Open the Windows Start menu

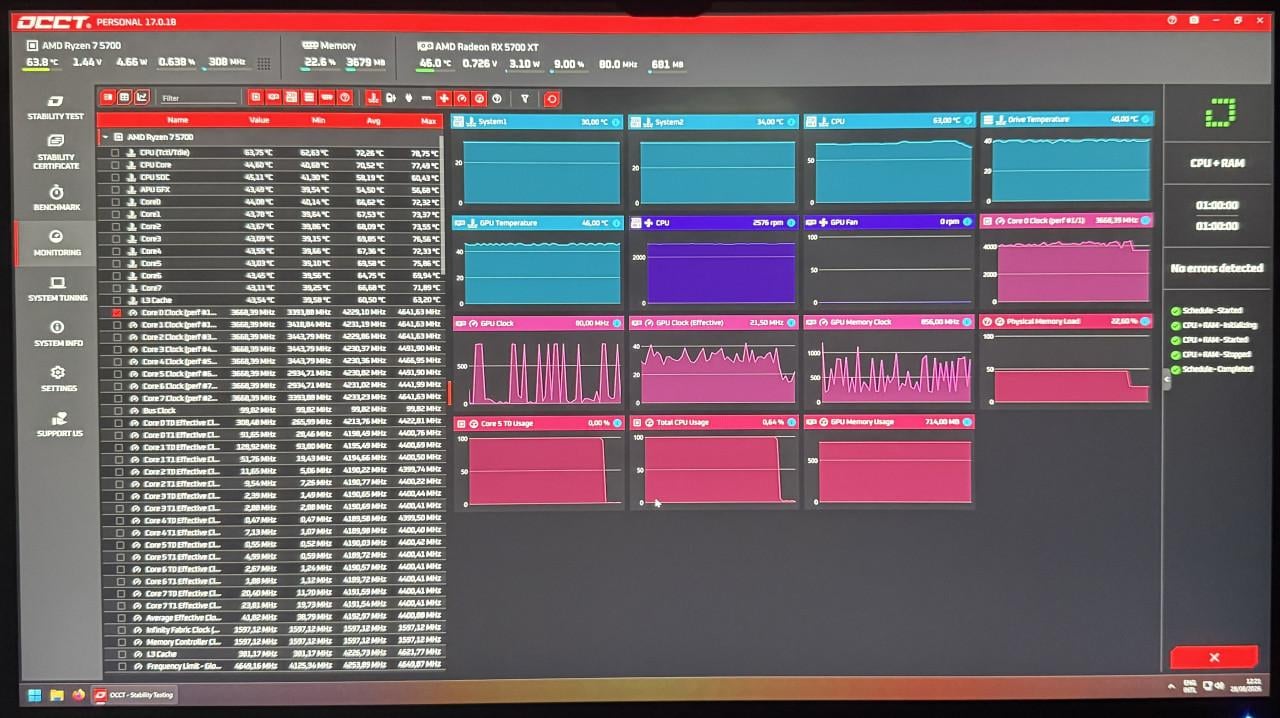pyautogui.click(x=33, y=694)
